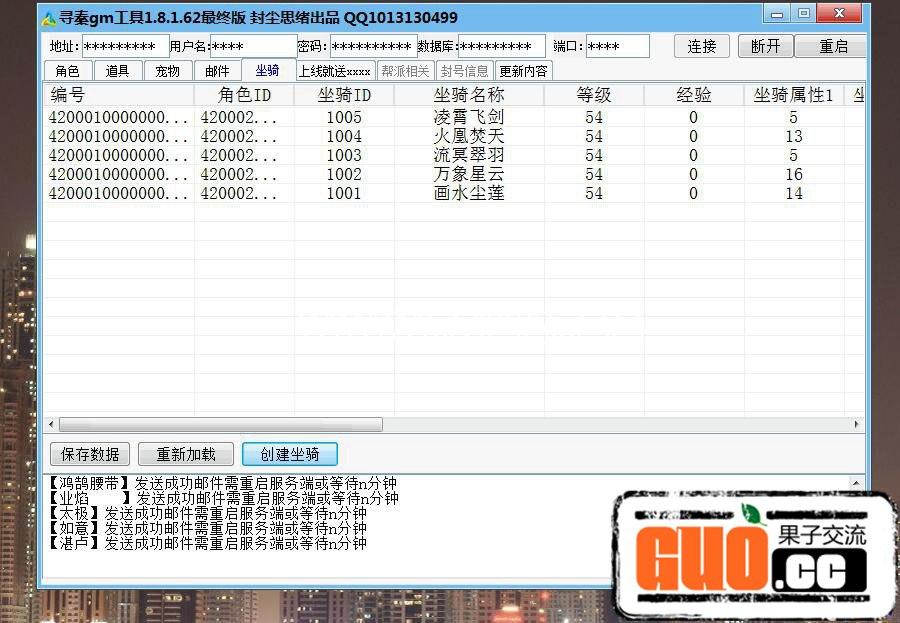The width and height of the screenshot is (900, 623).
Task: Sort by 坐骑名称 column header
Action: [468, 95]
